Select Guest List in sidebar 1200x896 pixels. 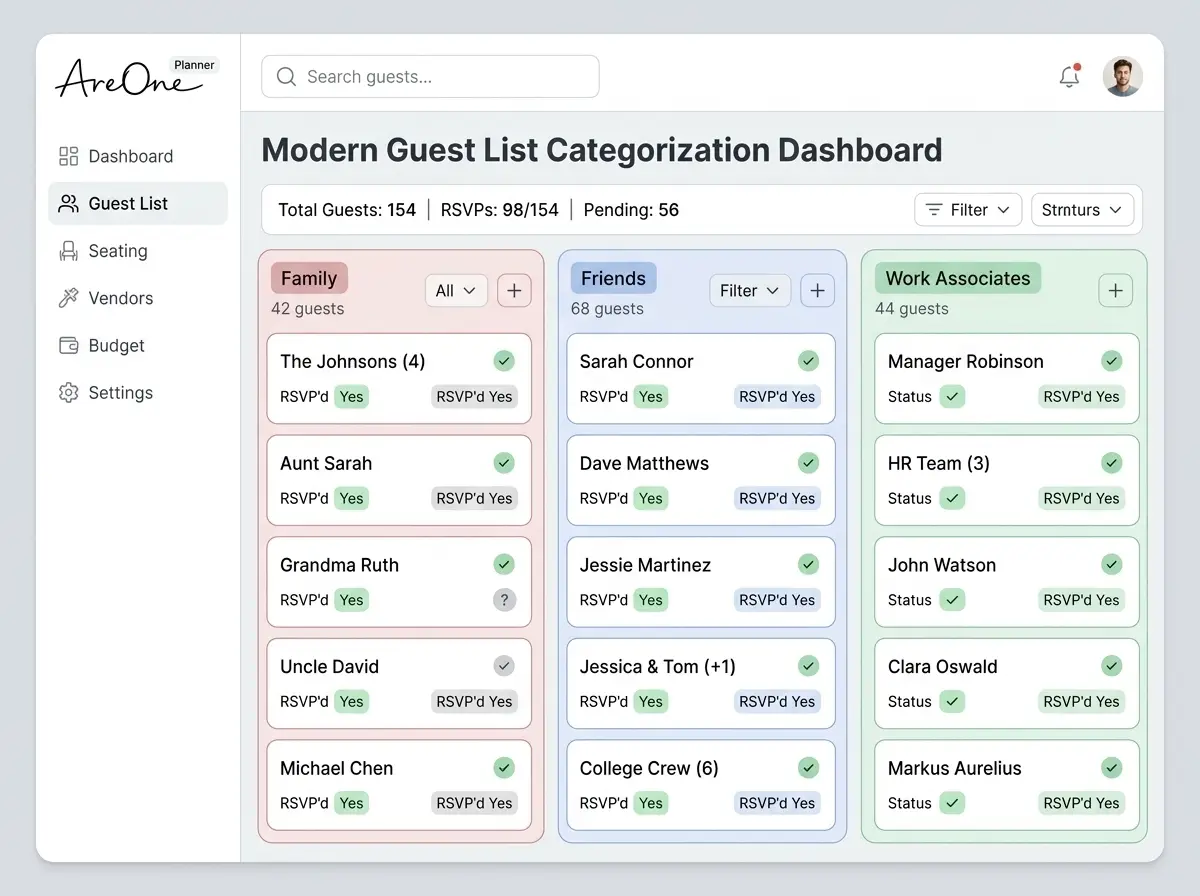138,203
